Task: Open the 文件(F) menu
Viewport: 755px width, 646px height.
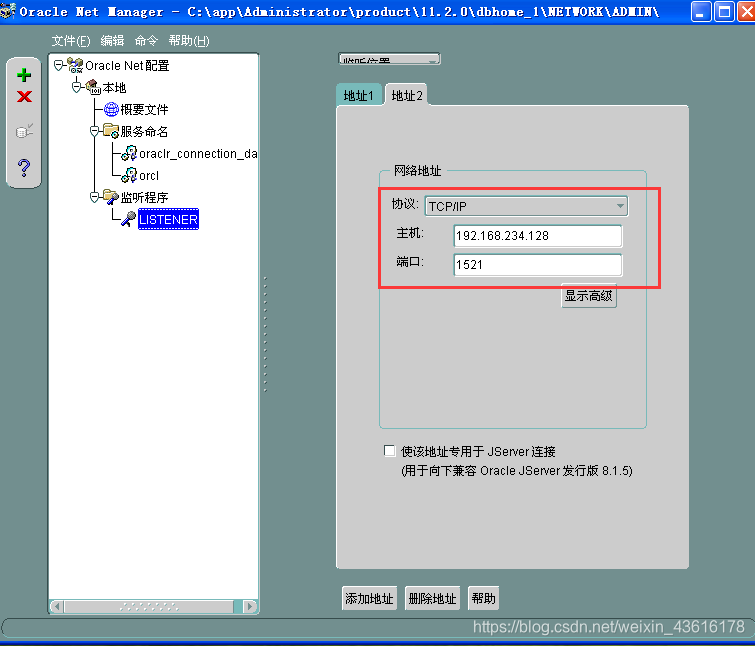Action: [x=71, y=41]
